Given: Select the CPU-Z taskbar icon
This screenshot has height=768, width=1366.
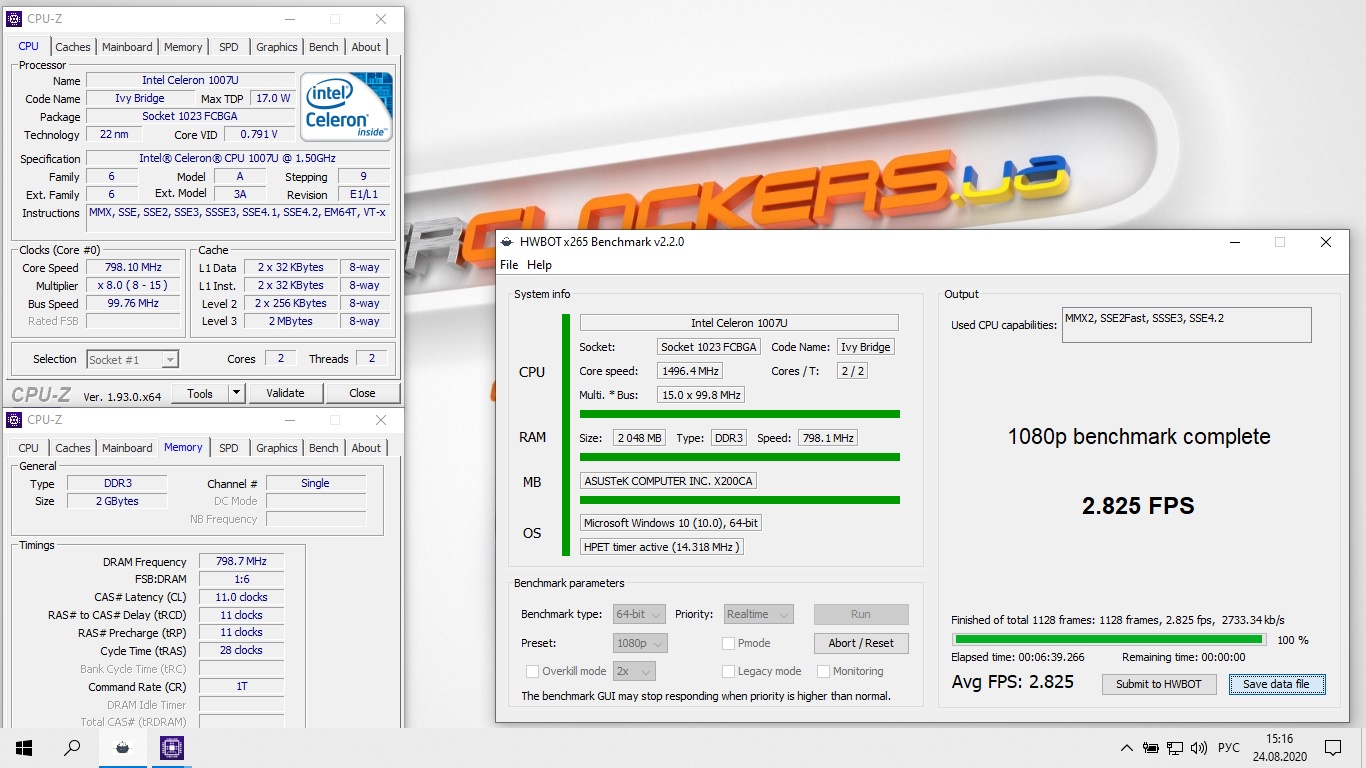Looking at the screenshot, I should (171, 747).
